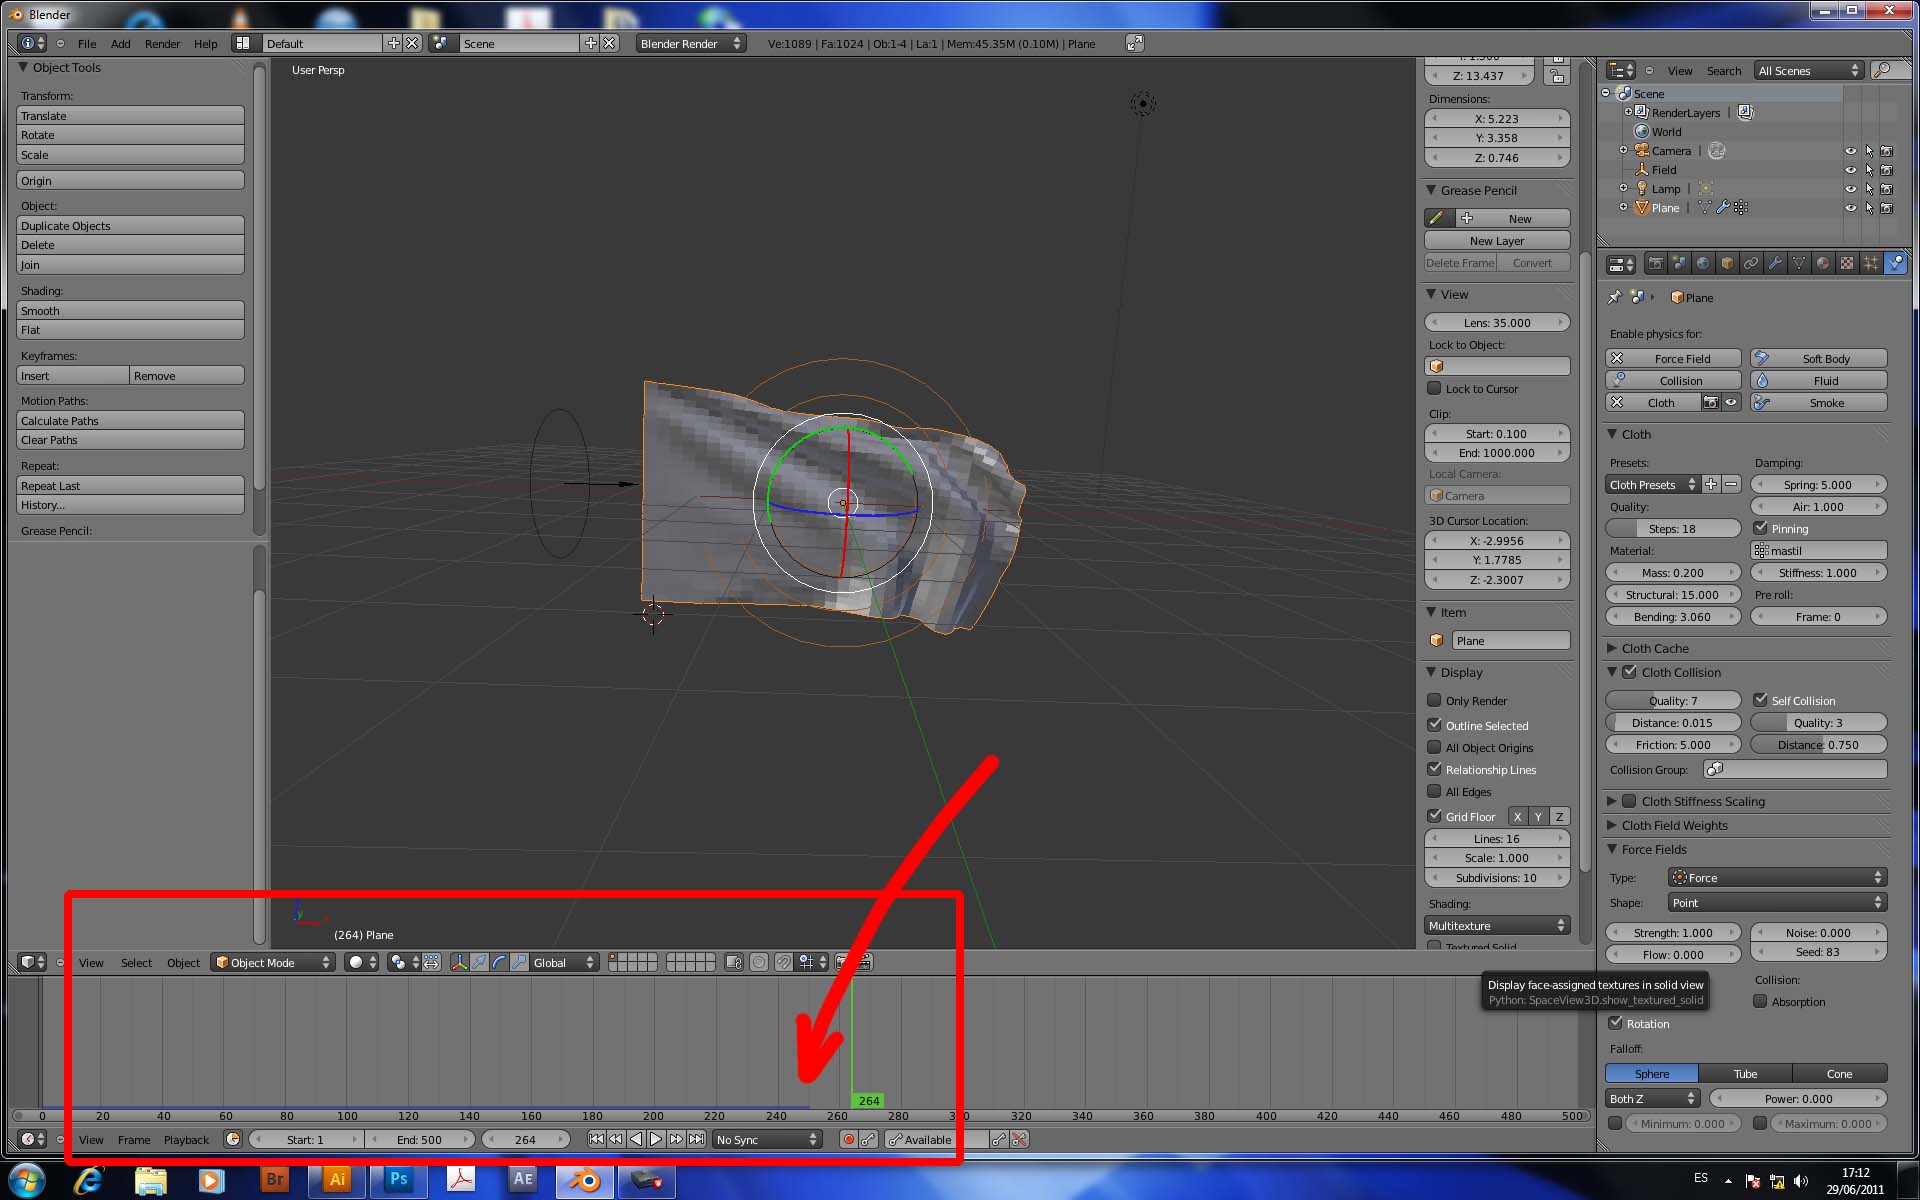Open the Particles properties tab icon
The height and width of the screenshot is (1200, 1920).
(x=1871, y=264)
